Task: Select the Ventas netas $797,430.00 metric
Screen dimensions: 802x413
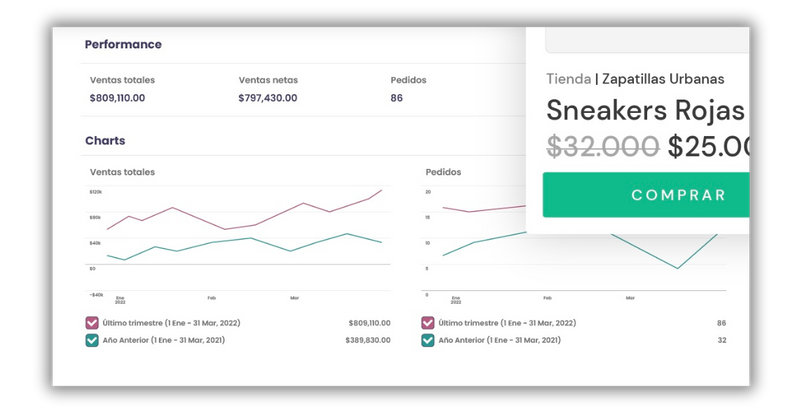Action: click(x=268, y=89)
